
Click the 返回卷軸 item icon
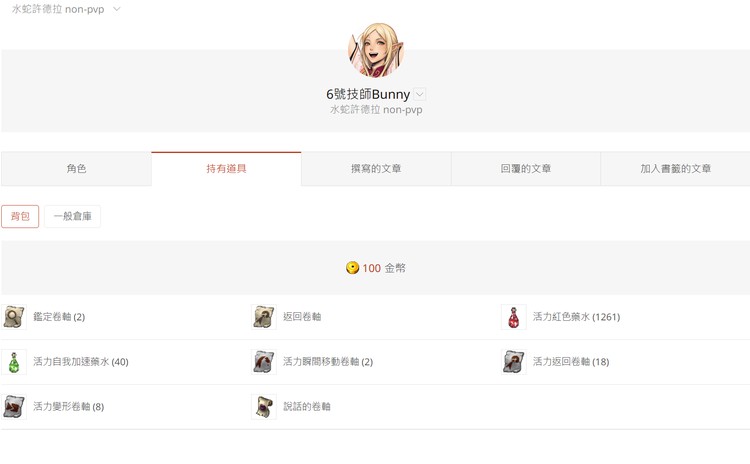click(x=264, y=317)
